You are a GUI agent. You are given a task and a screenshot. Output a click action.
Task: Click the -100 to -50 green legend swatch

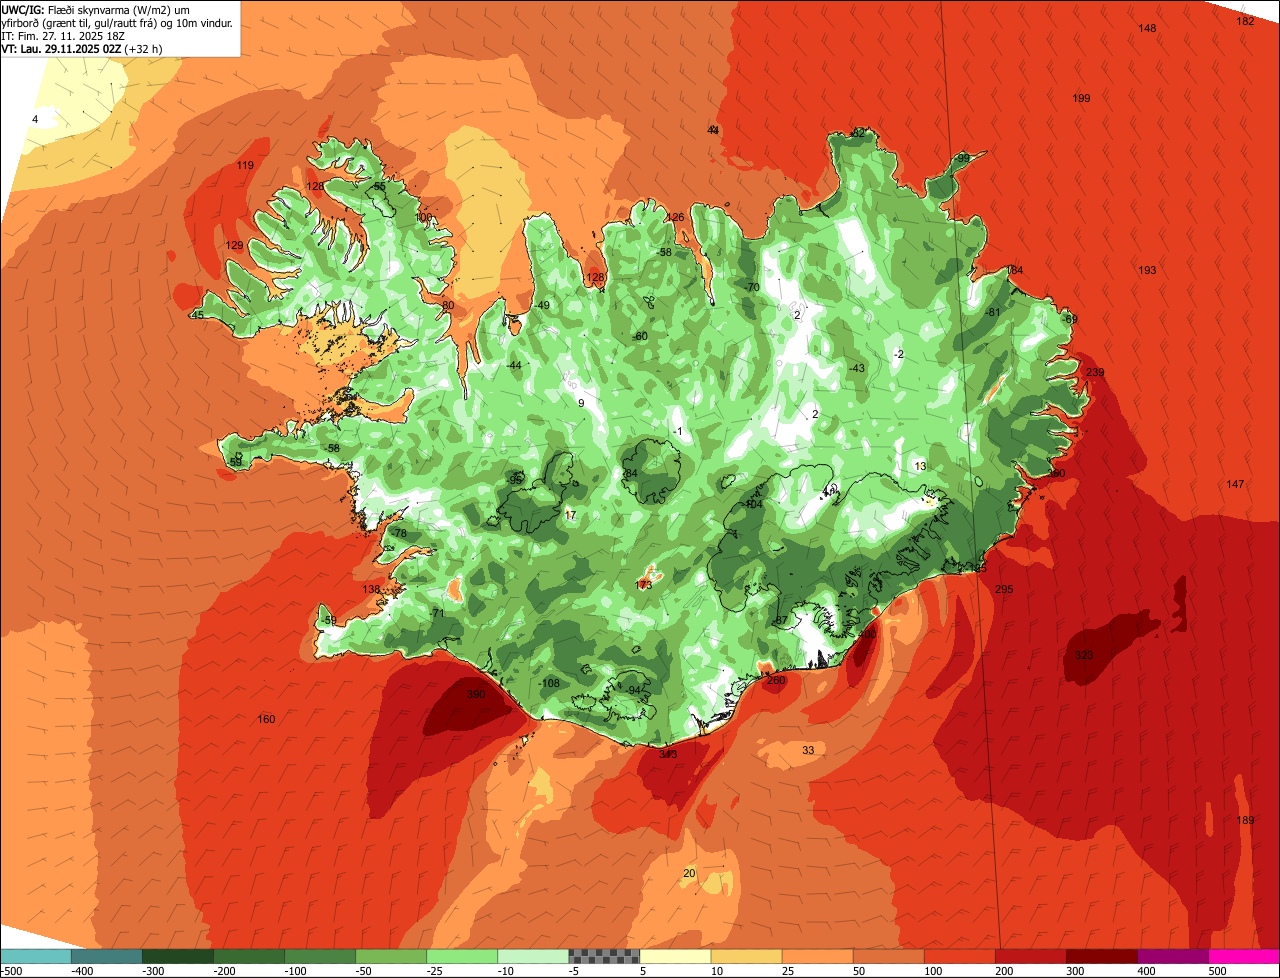tap(320, 956)
